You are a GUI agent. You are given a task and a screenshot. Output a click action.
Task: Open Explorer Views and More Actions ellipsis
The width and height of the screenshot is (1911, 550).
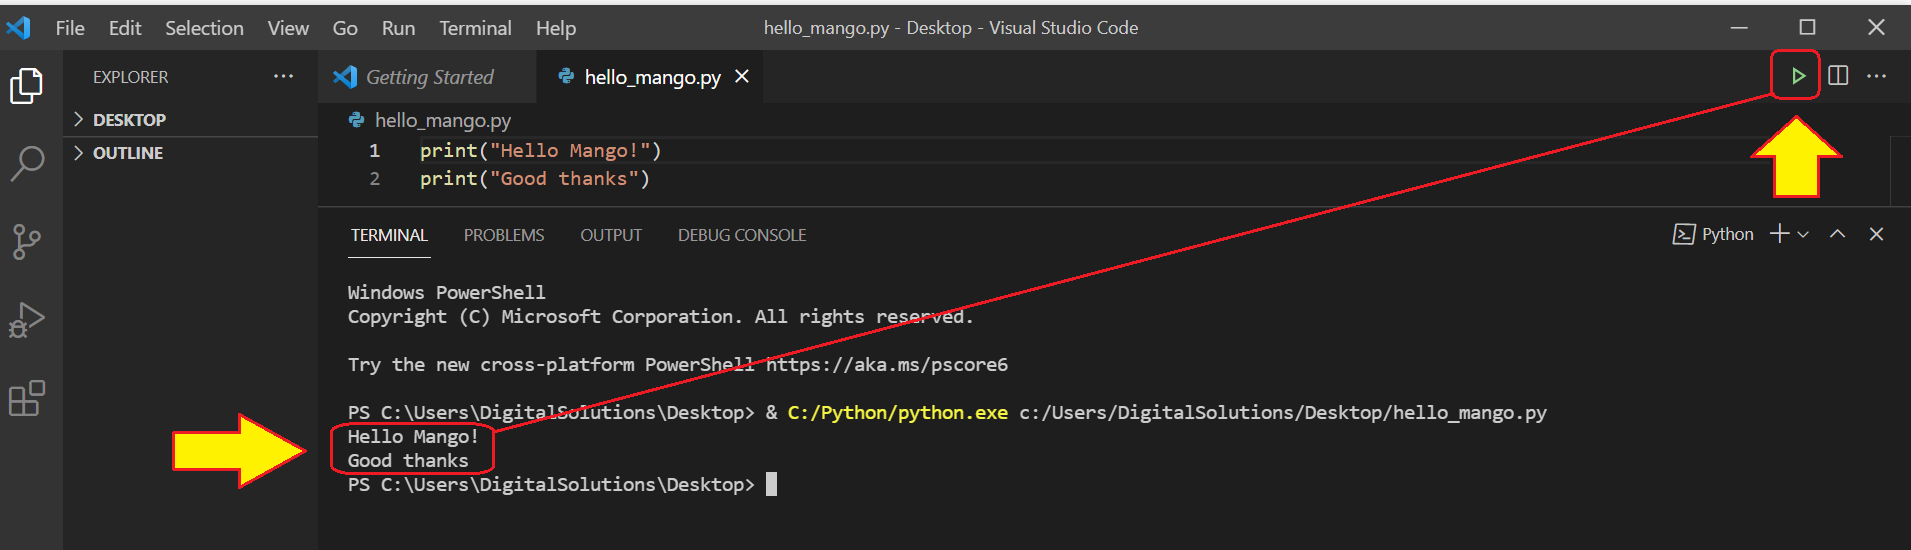[284, 76]
